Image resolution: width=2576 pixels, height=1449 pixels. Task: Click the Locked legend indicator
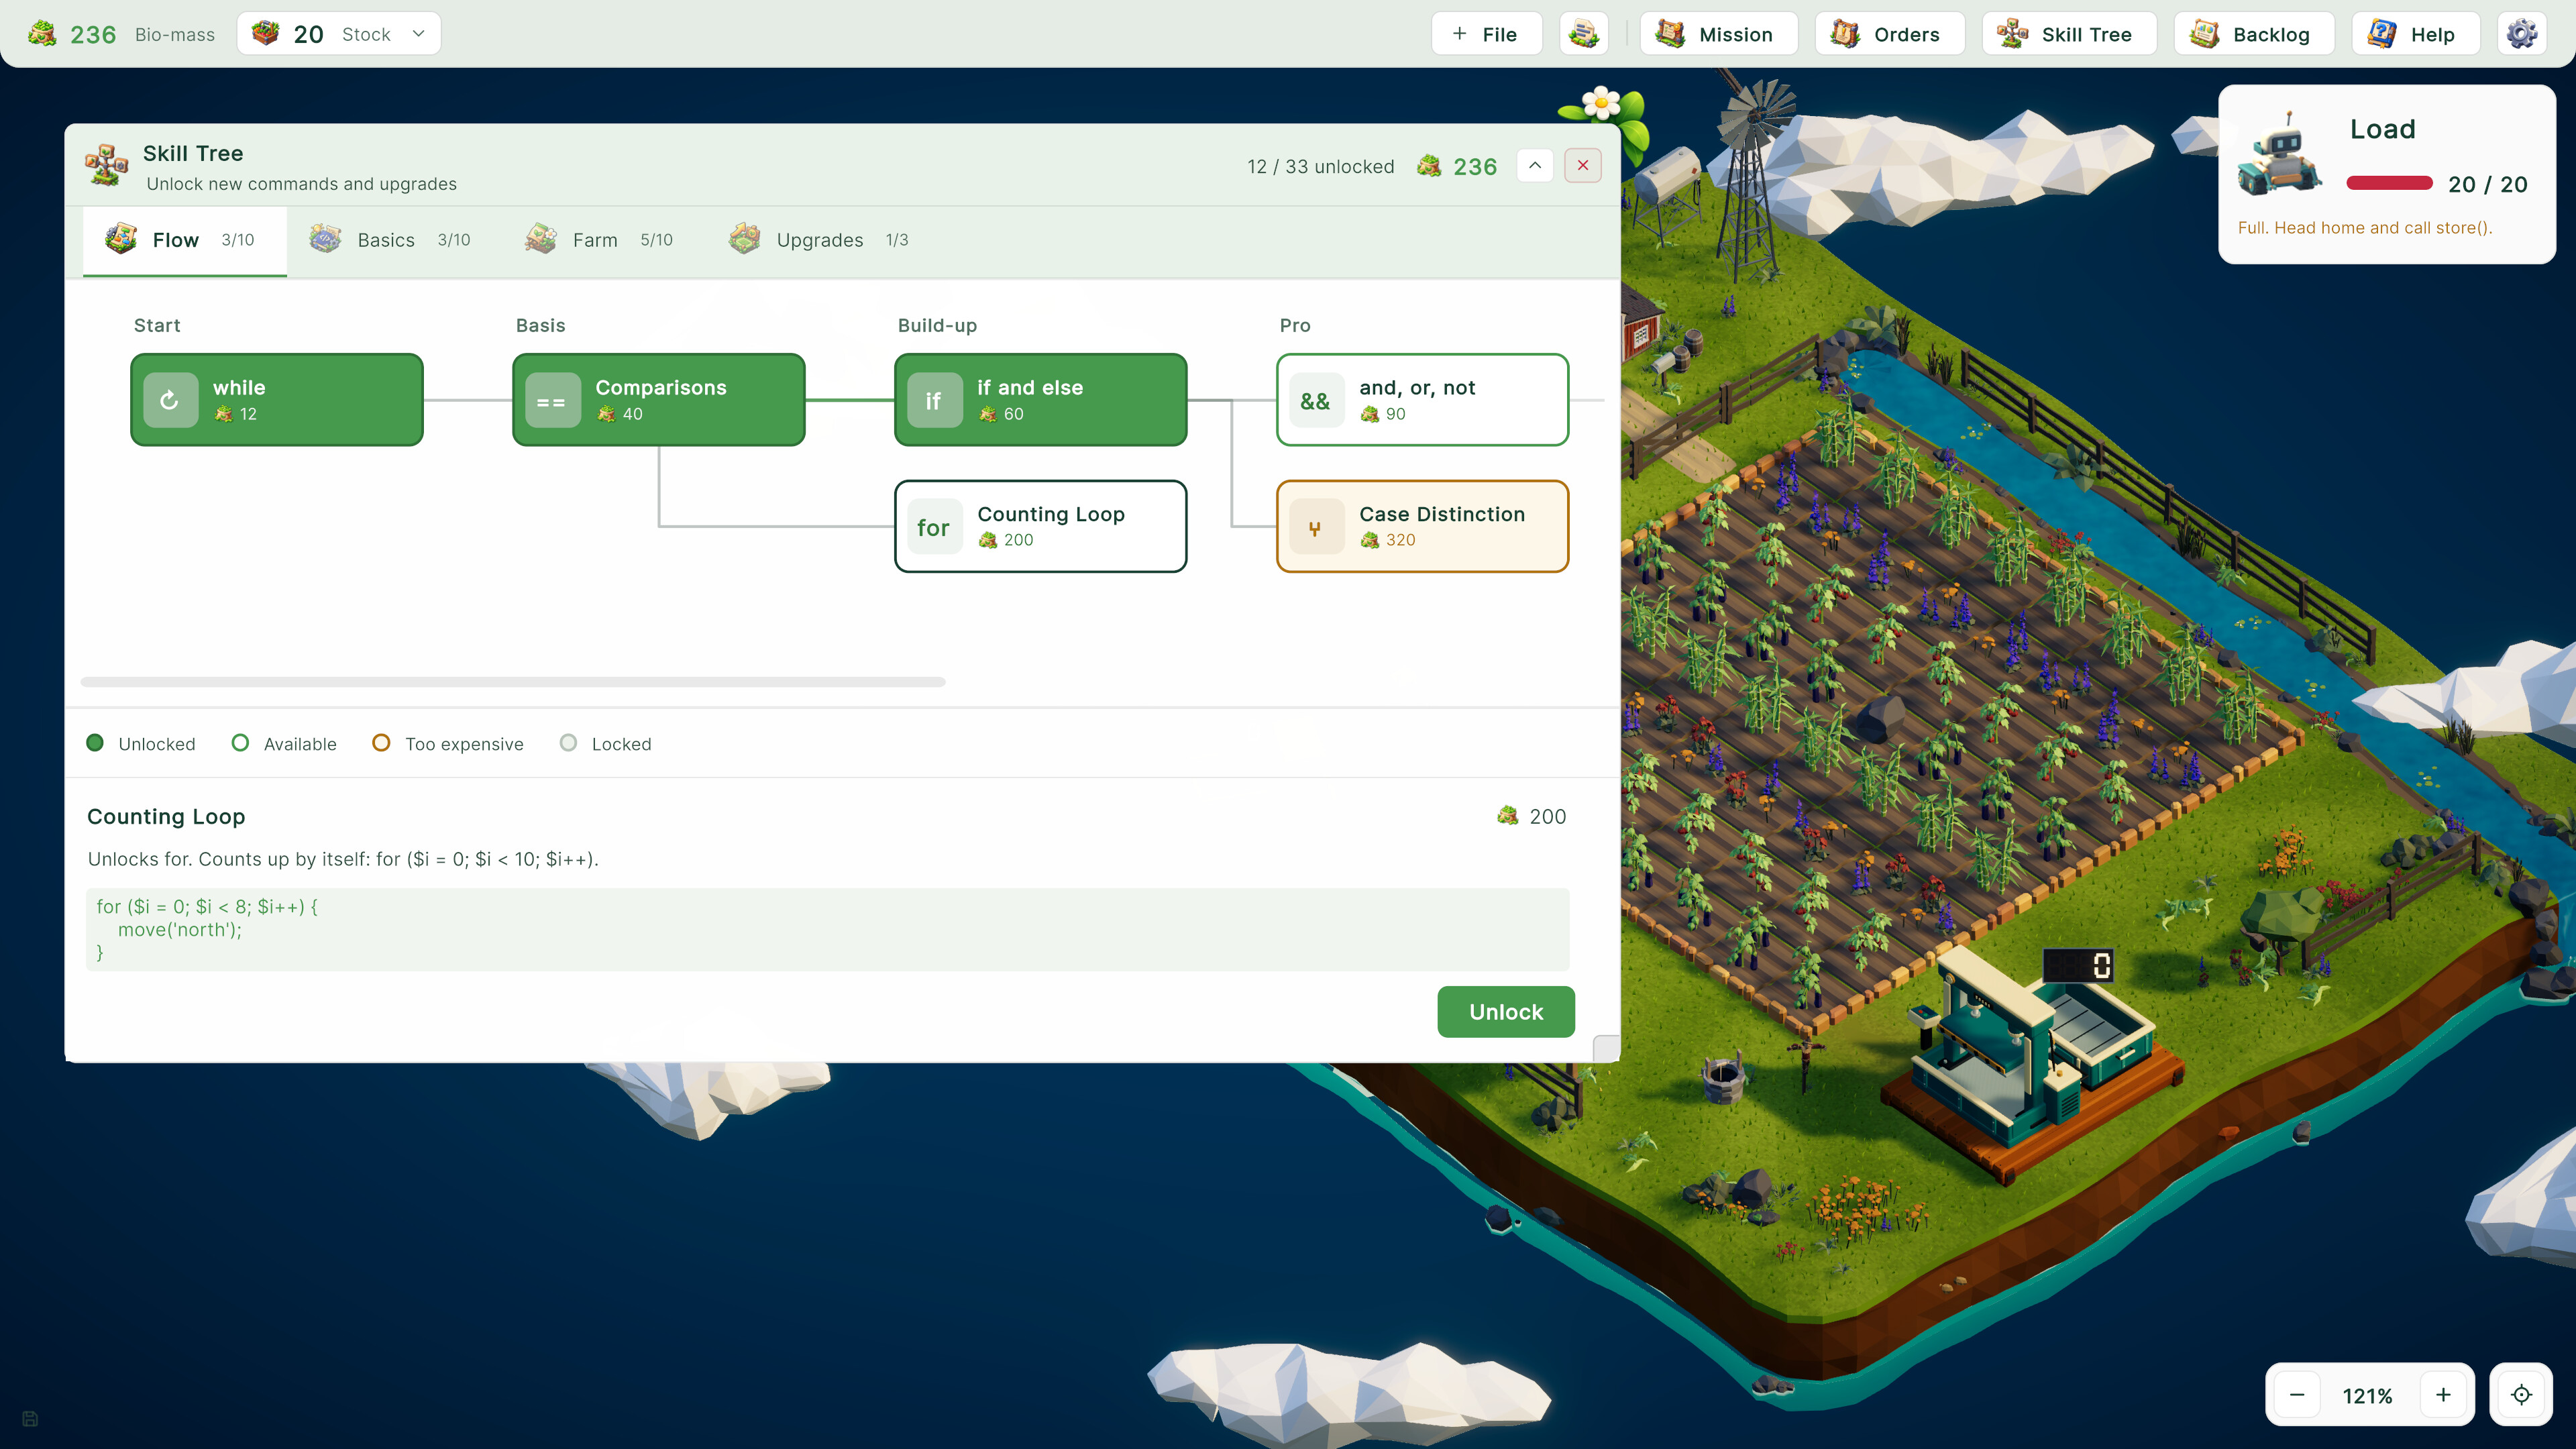(x=568, y=743)
